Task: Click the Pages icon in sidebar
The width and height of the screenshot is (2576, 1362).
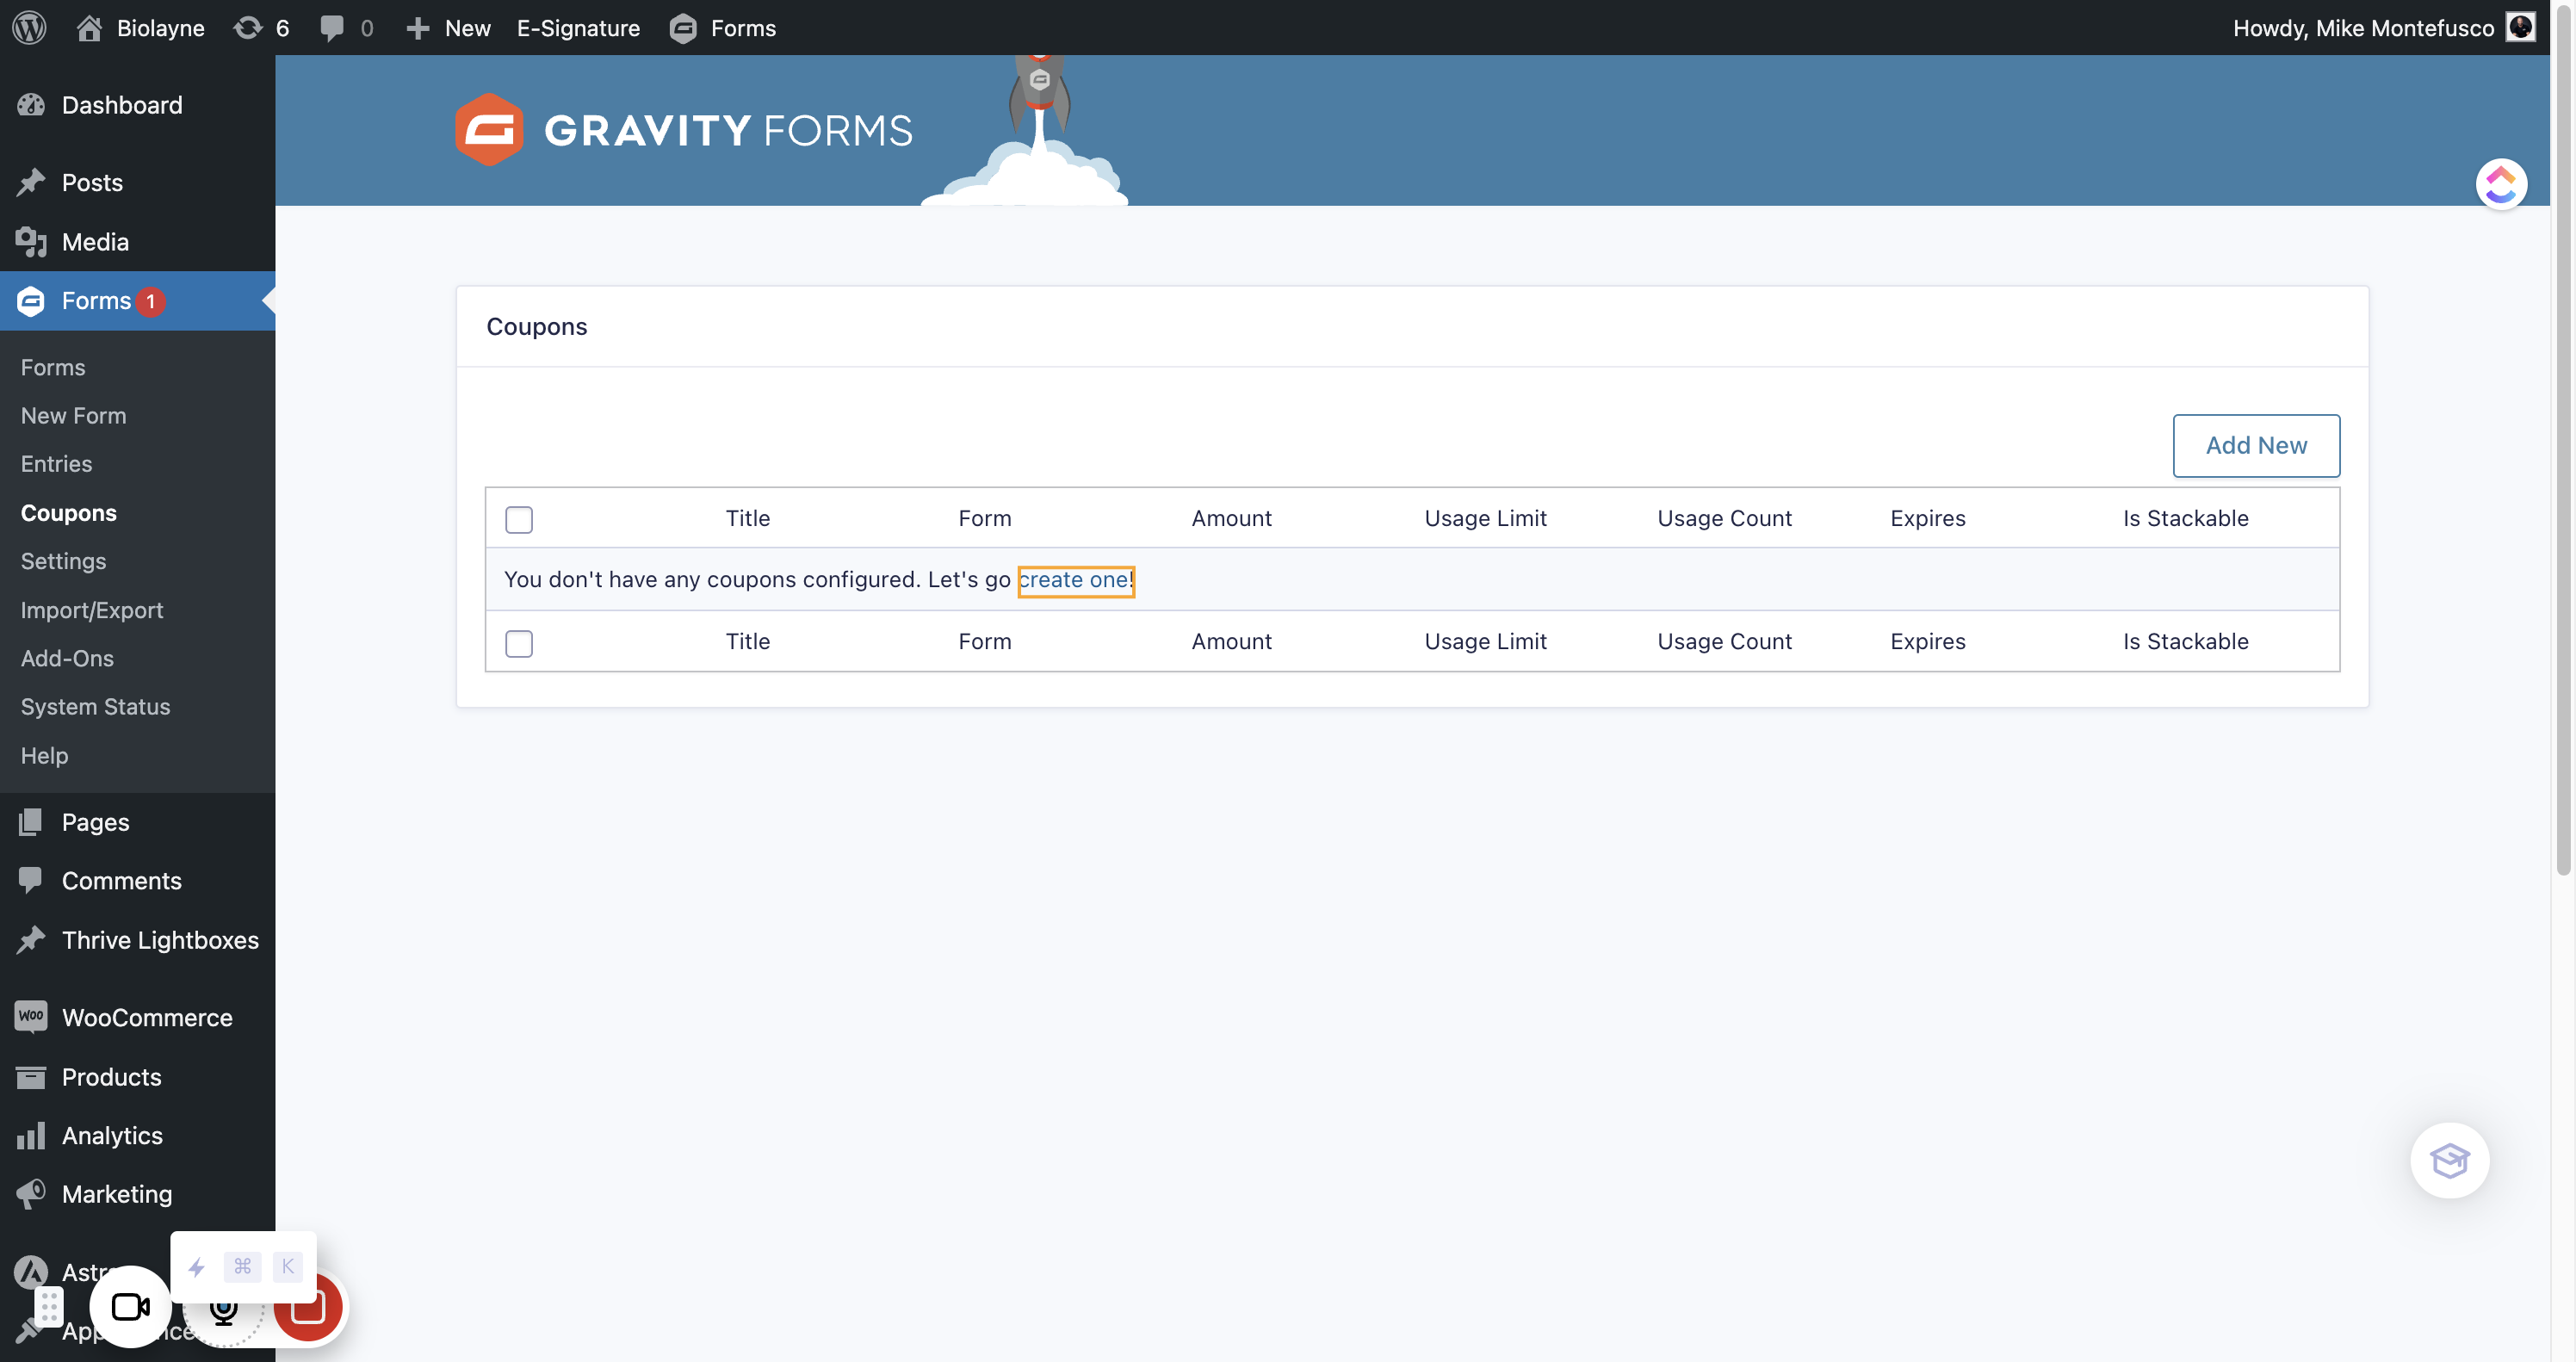Action: 31,821
